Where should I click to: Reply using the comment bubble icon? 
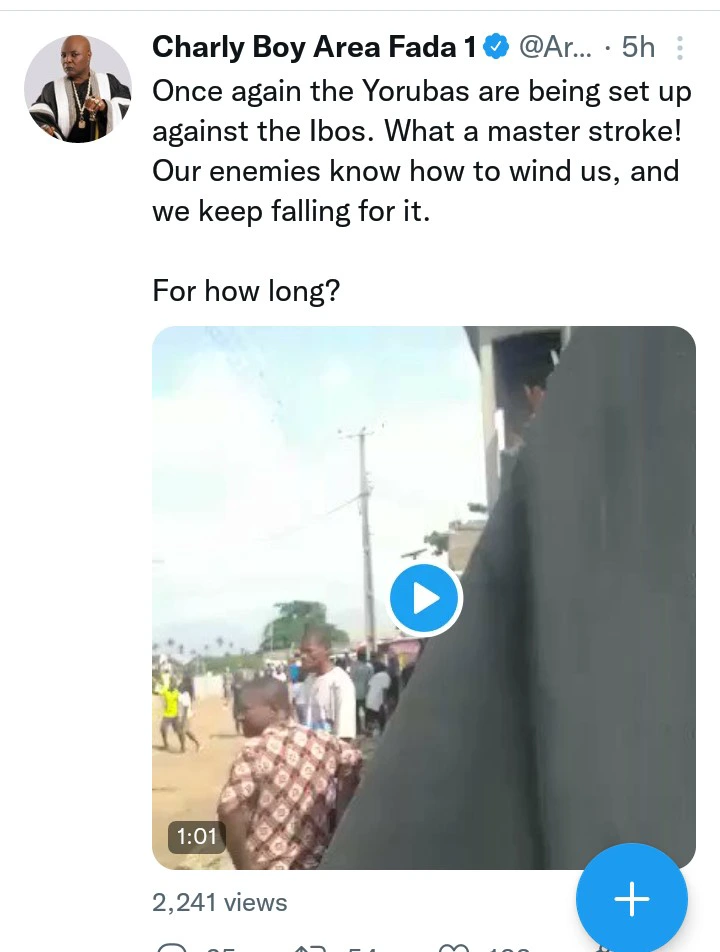[172, 946]
